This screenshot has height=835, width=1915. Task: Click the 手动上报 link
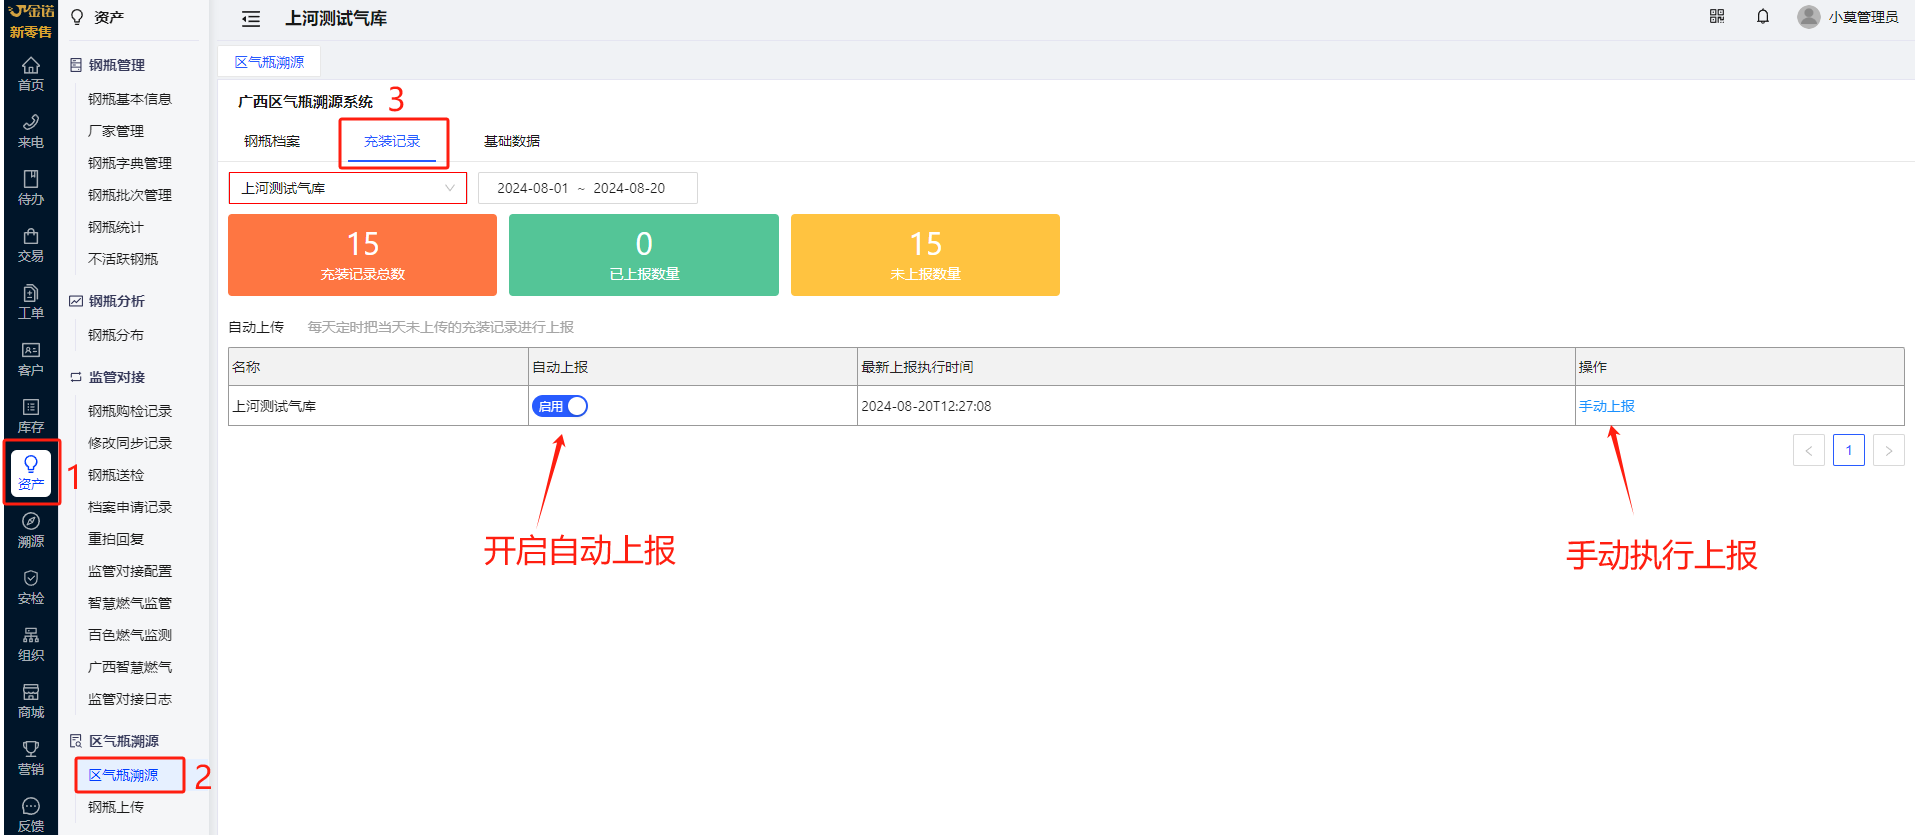click(x=1606, y=406)
